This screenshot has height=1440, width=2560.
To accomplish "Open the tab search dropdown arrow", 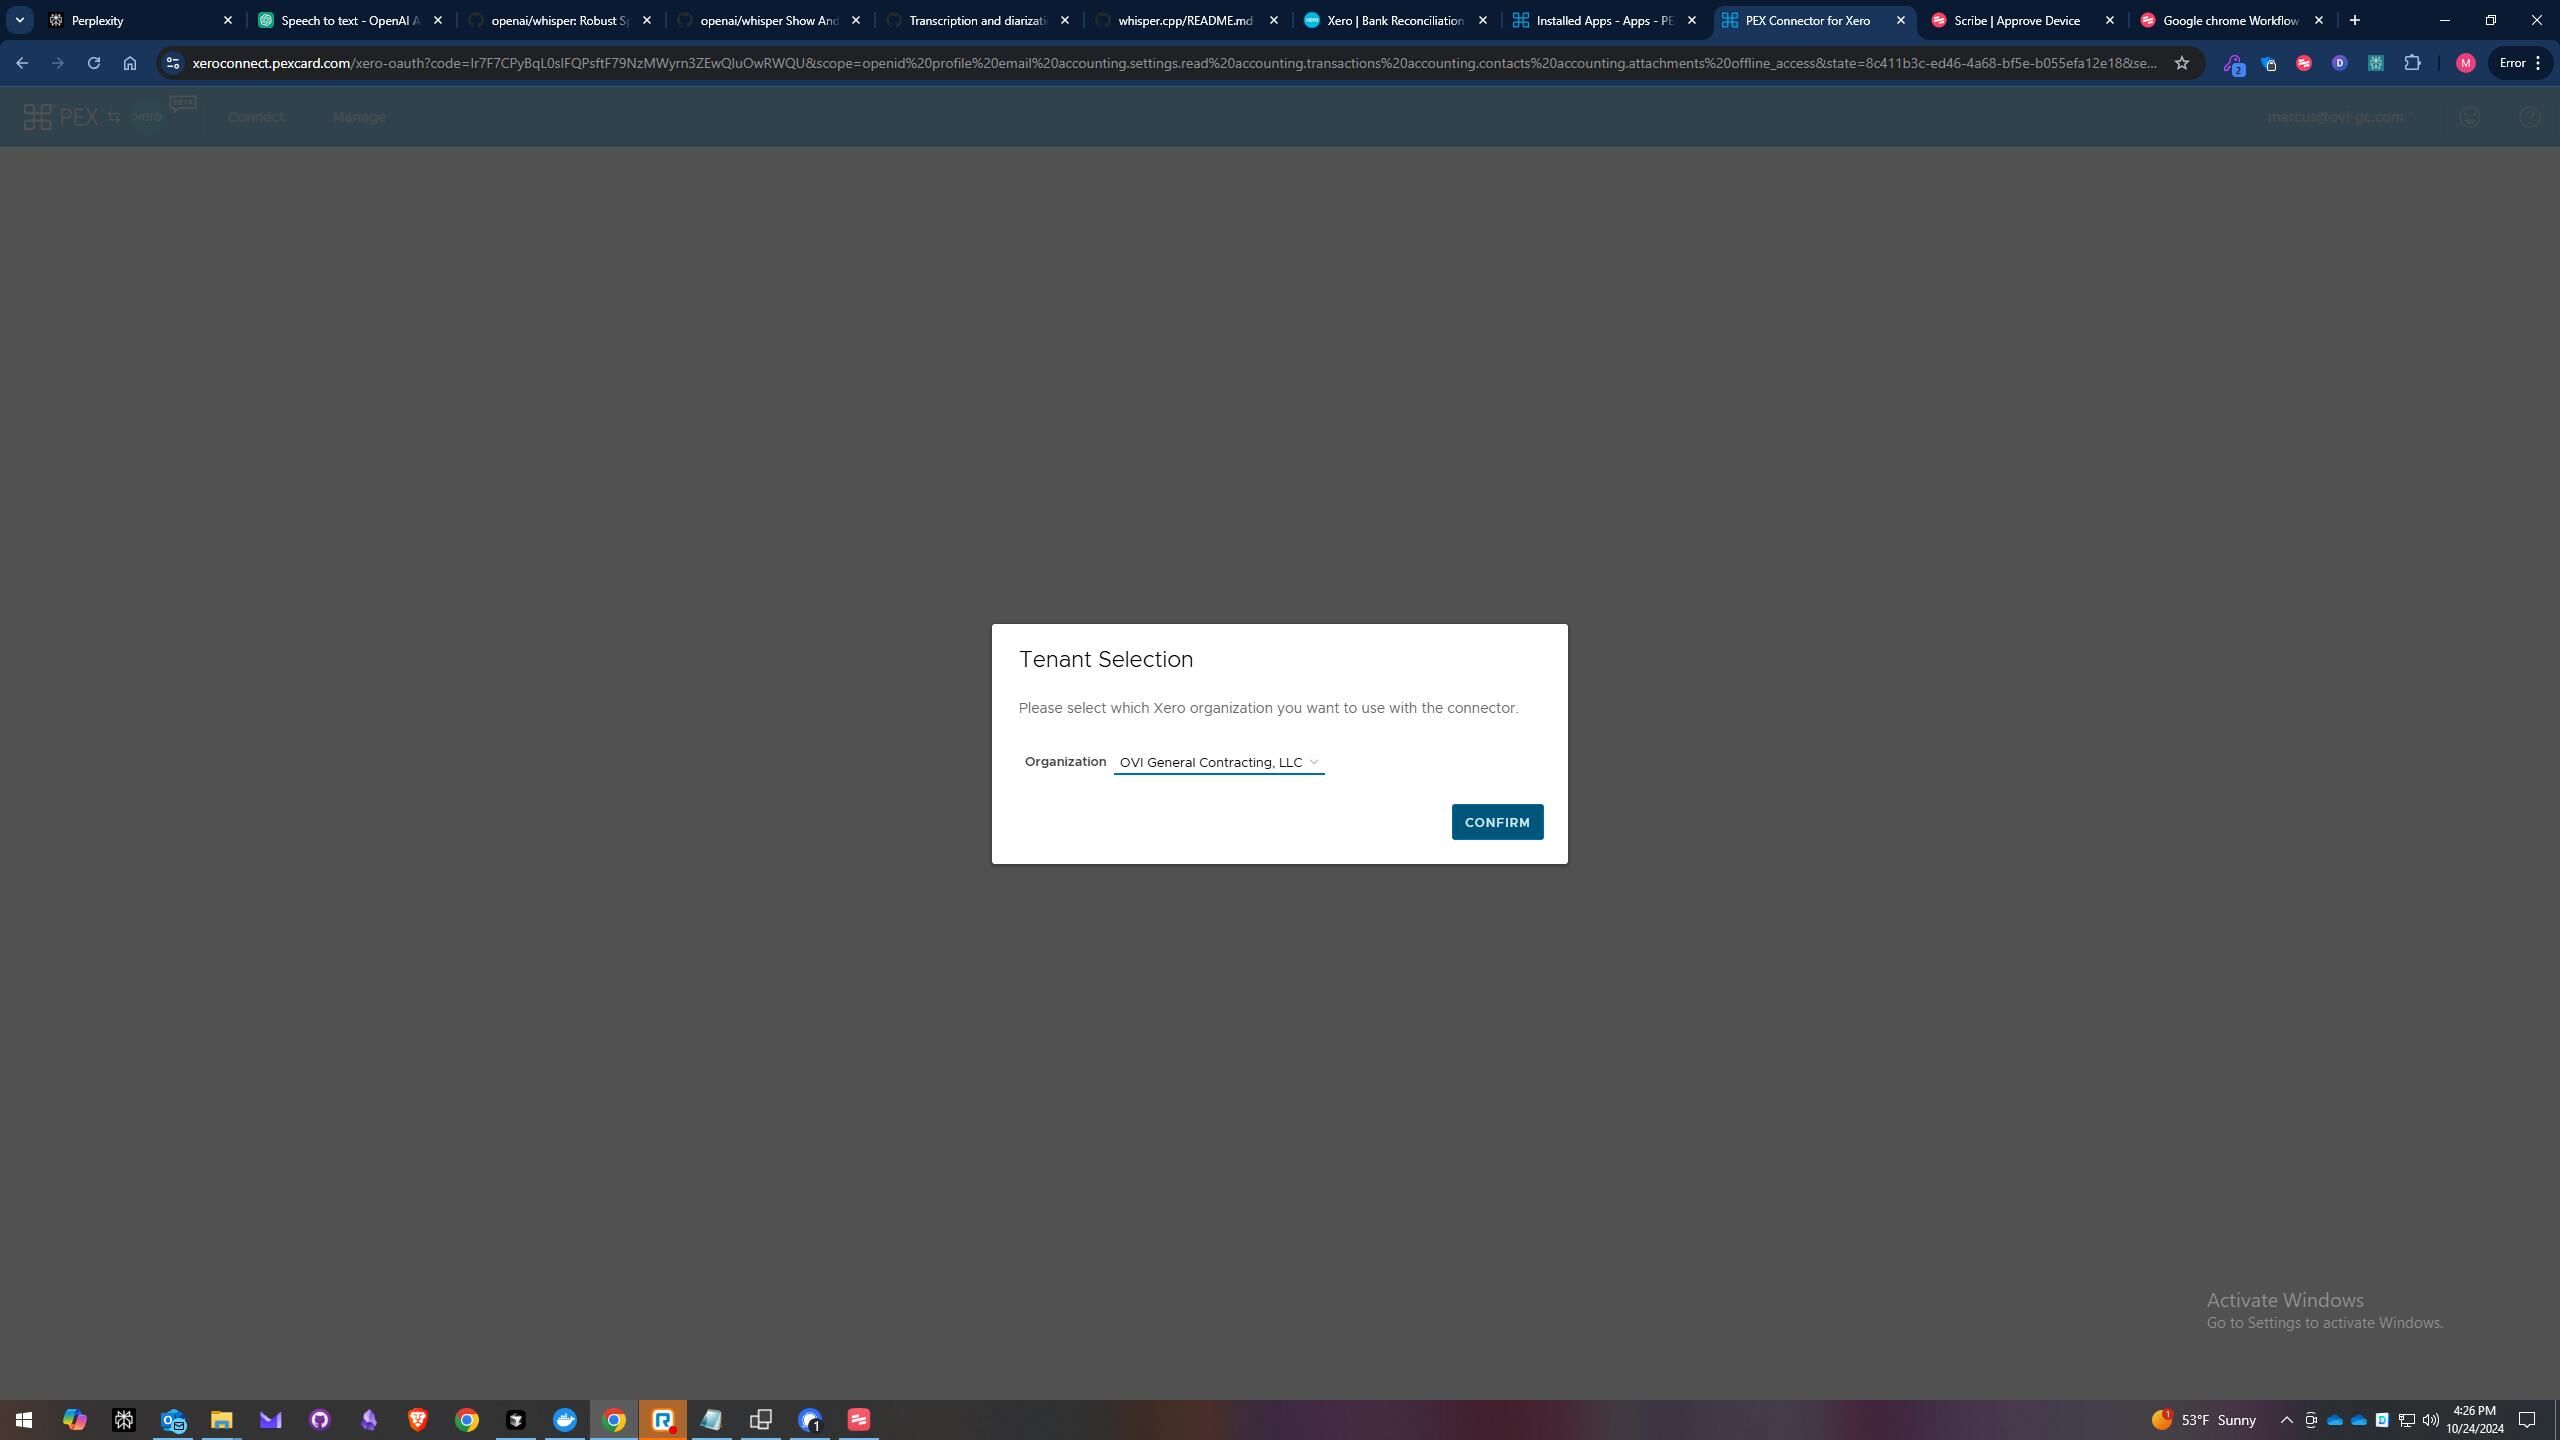I will (x=19, y=20).
